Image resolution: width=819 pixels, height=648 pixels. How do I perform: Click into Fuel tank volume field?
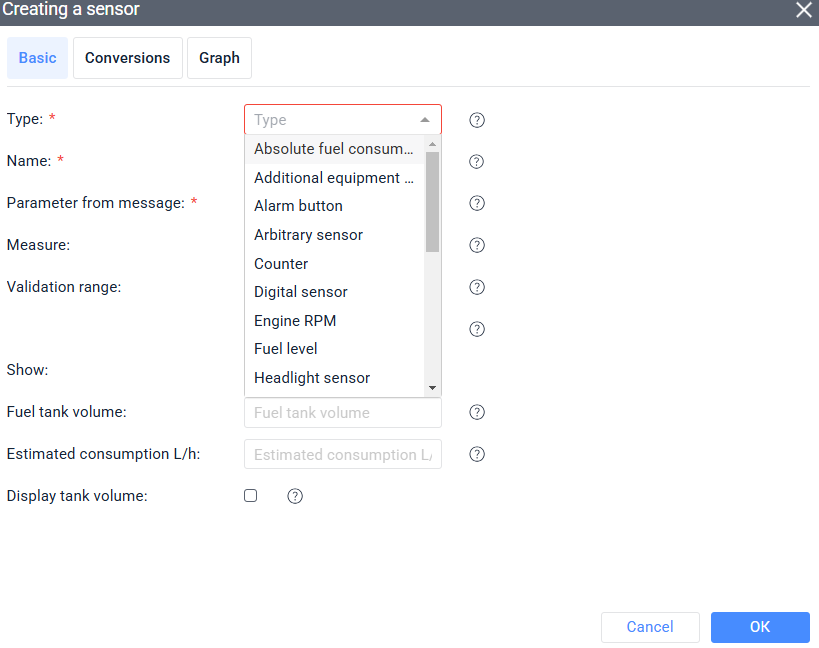(x=342, y=413)
